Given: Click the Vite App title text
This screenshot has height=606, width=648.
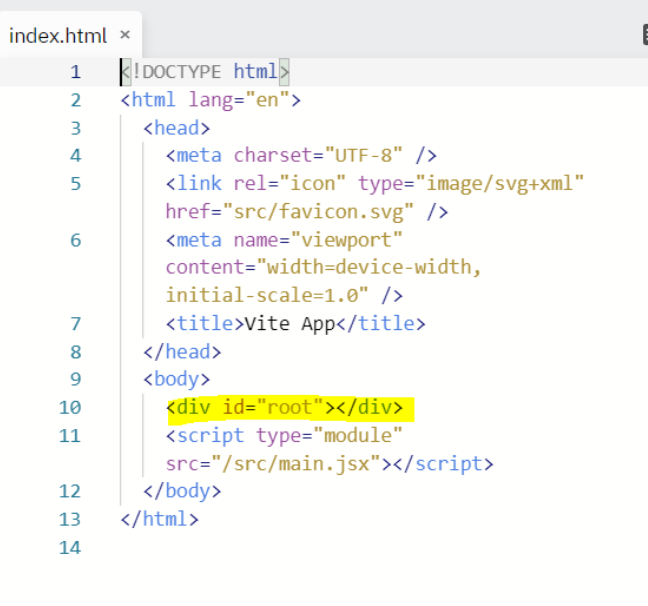Looking at the screenshot, I should pyautogui.click(x=289, y=324).
